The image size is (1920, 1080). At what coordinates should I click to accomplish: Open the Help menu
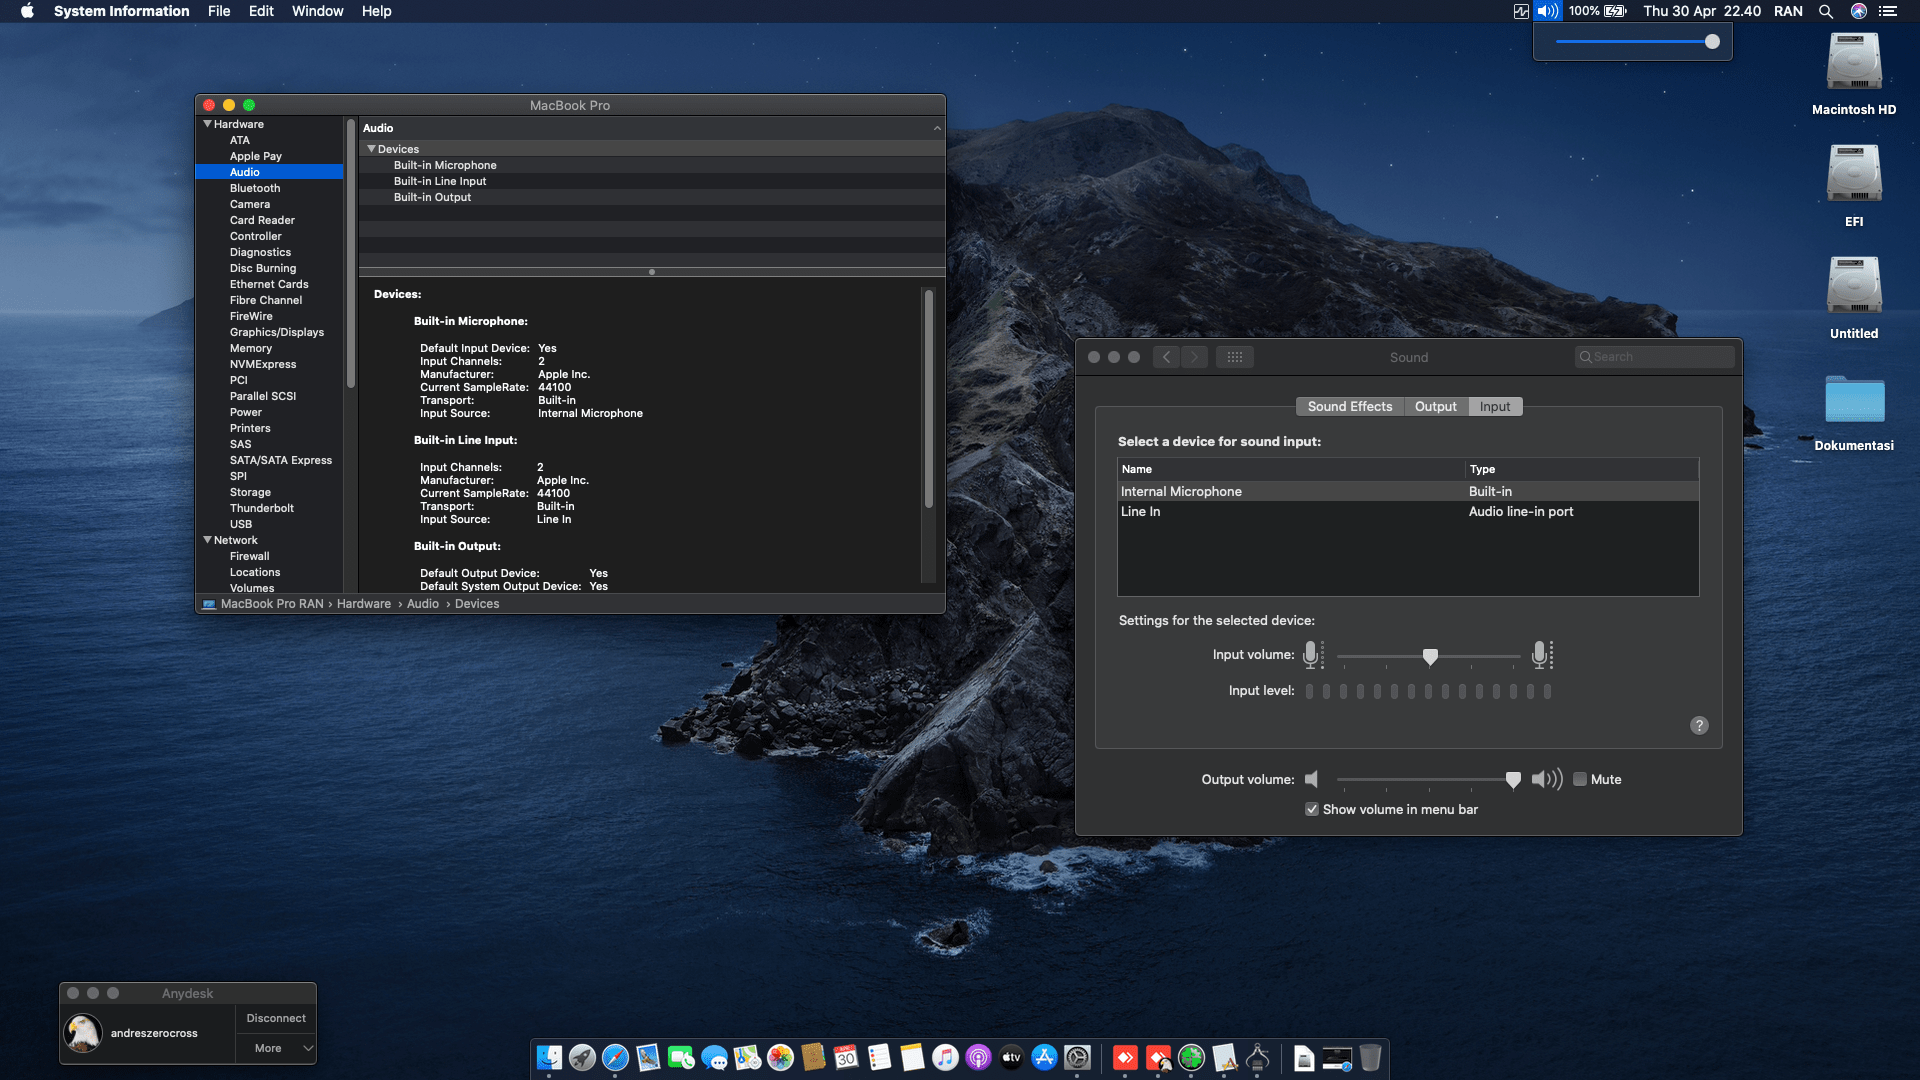click(376, 11)
